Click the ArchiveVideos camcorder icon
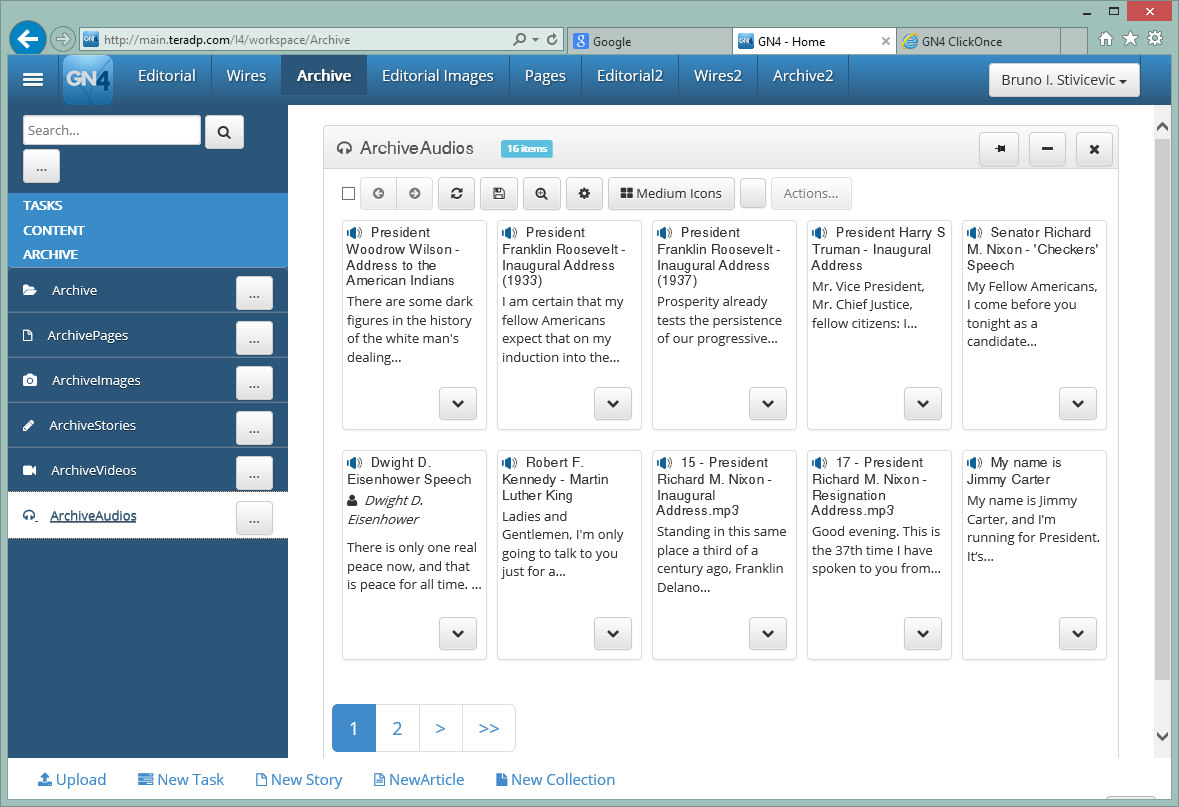This screenshot has height=807, width=1179. [30, 470]
